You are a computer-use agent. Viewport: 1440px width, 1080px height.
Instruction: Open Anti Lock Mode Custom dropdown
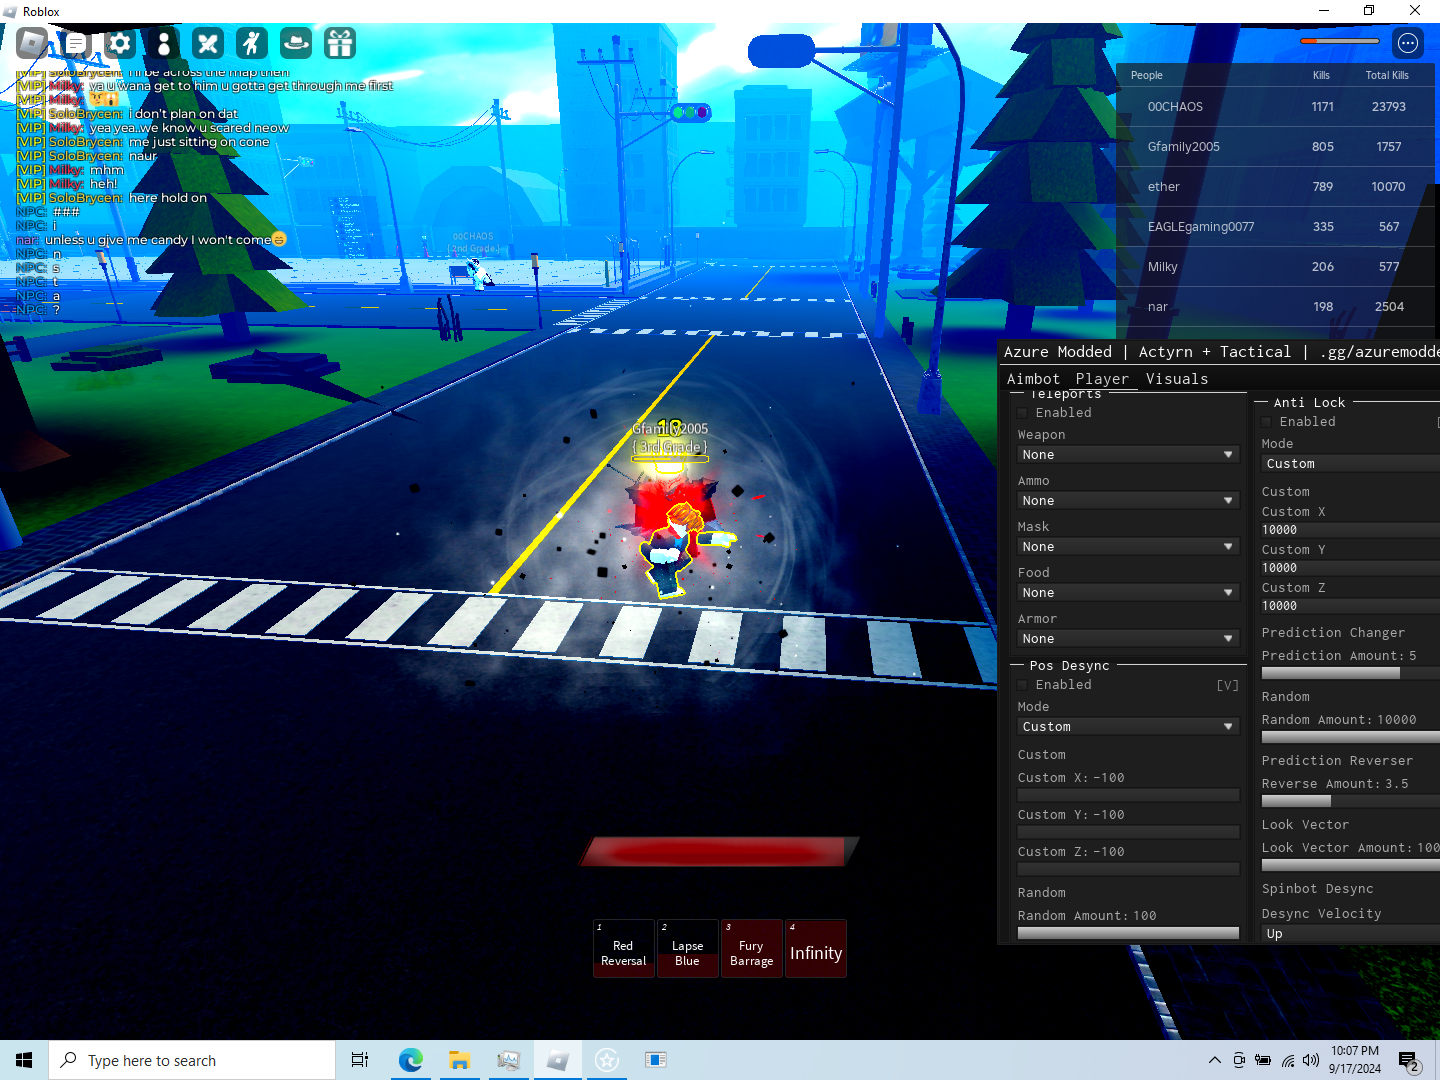[1350, 464]
